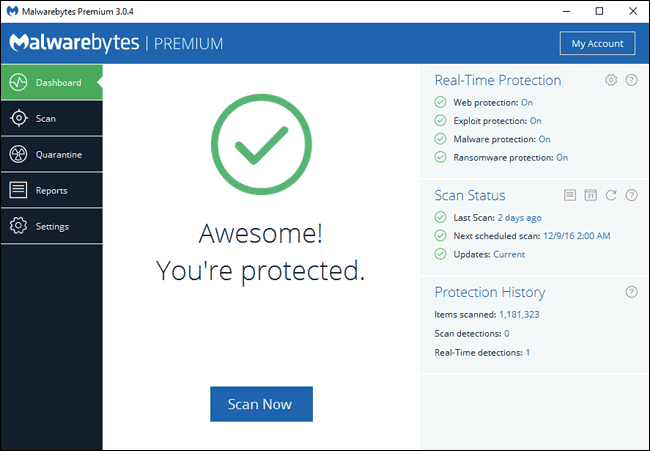This screenshot has width=650, height=451.
Task: Click the 'Protection History' heading
Action: (490, 292)
